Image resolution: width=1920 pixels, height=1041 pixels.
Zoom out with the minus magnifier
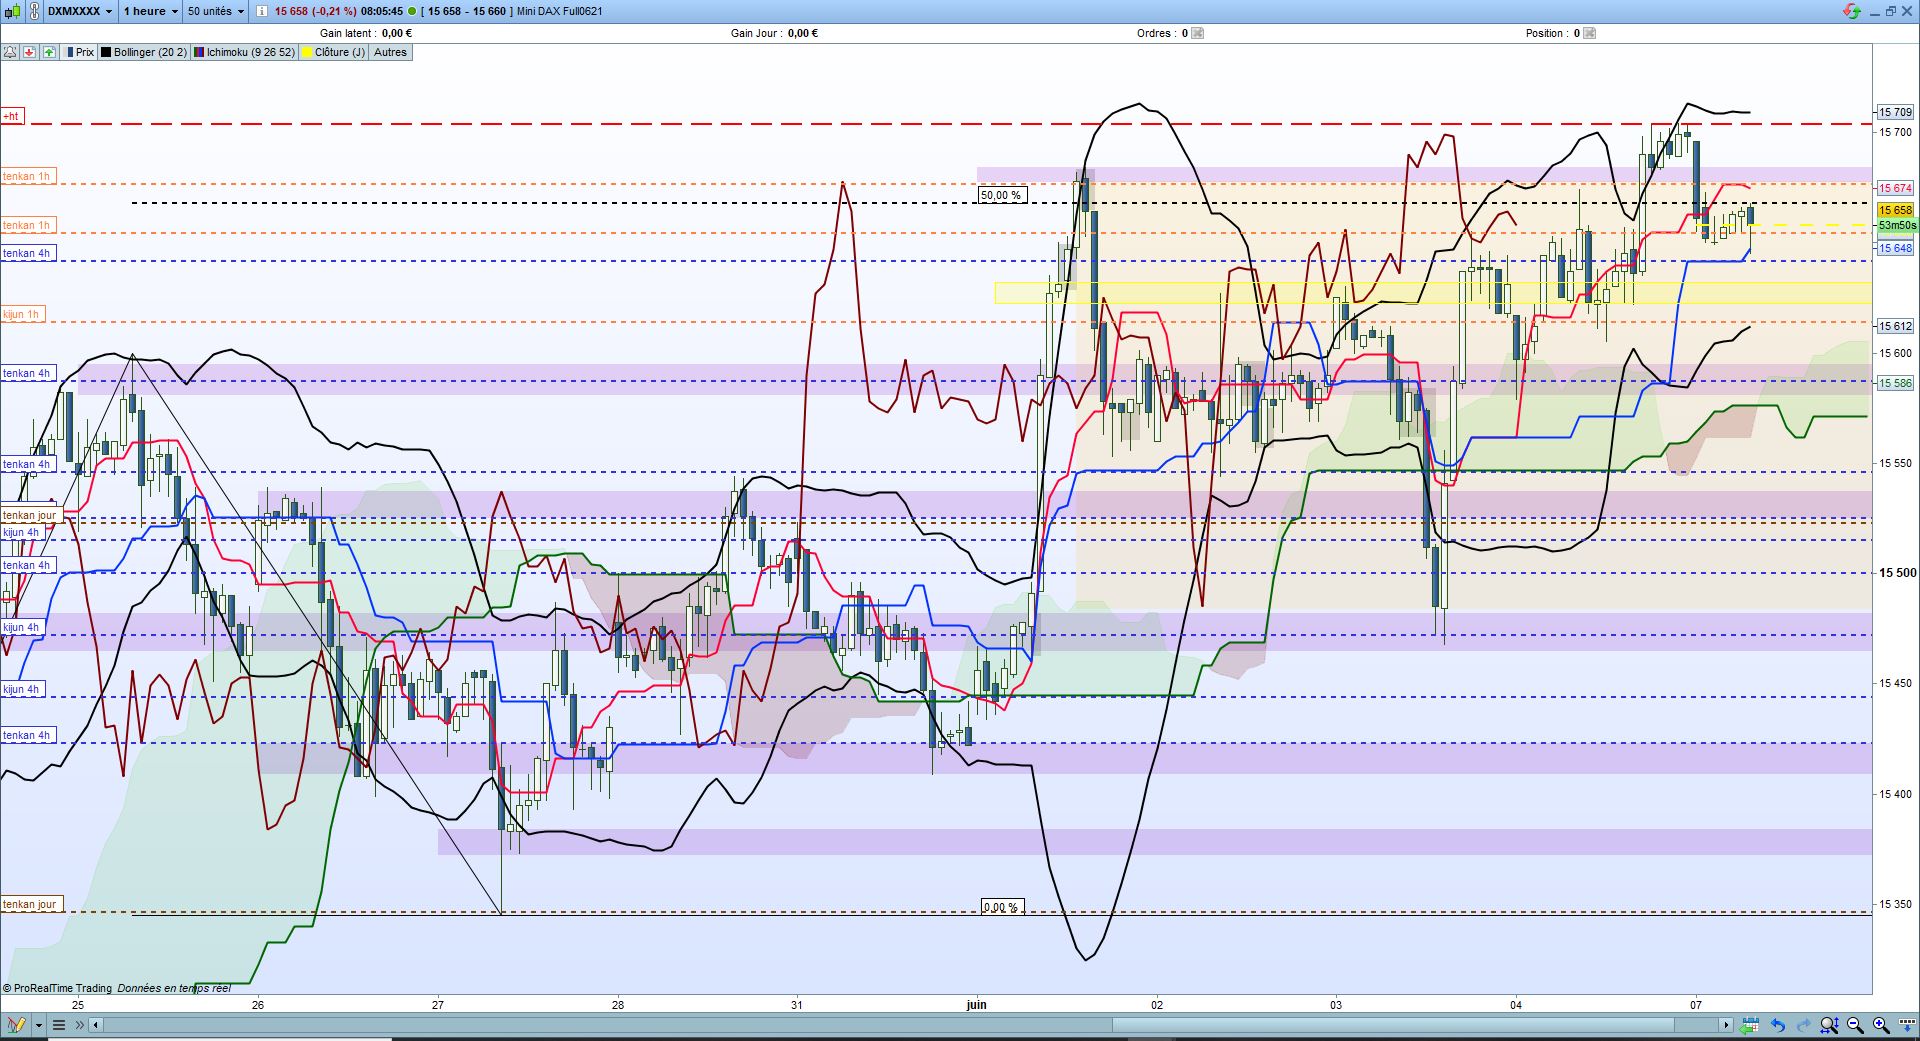[x=1855, y=1025]
